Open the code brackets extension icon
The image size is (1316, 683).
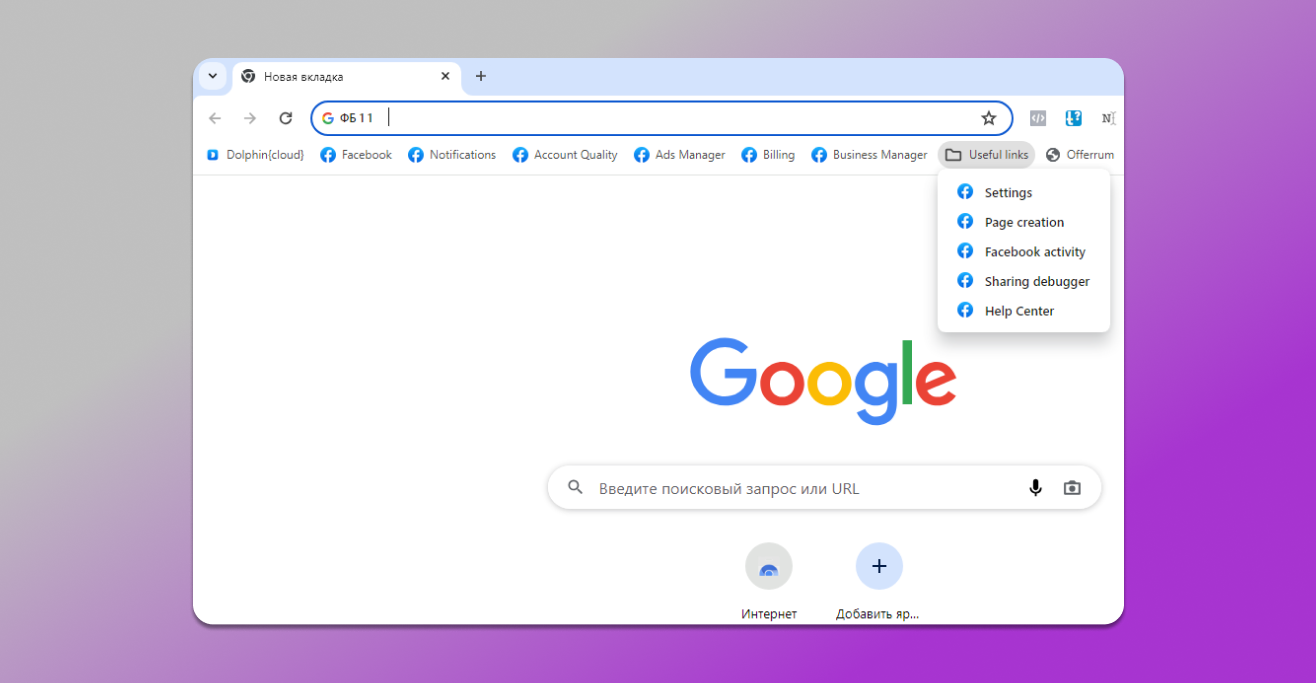[x=1038, y=118]
